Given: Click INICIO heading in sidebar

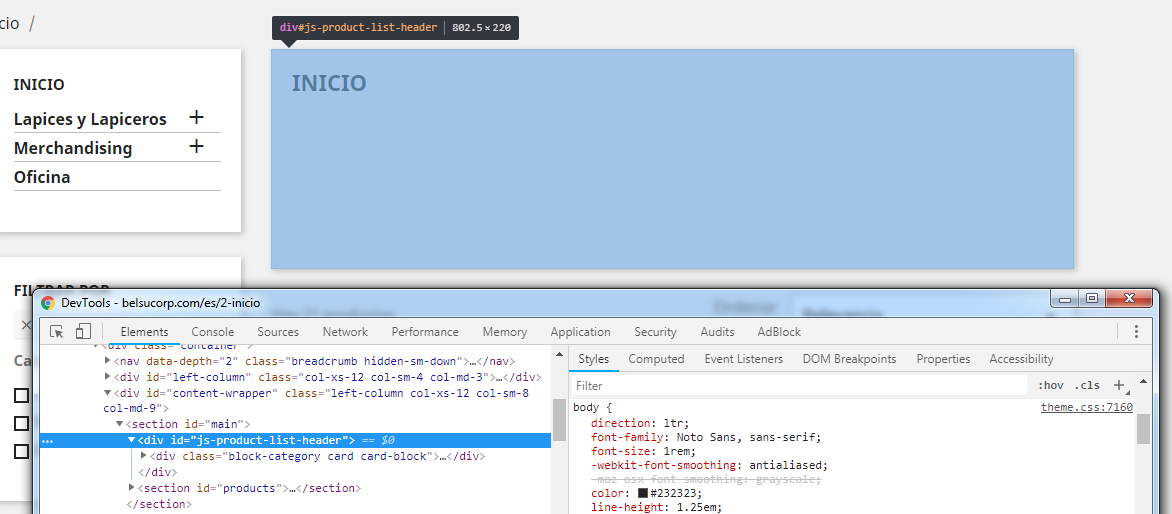Looking at the screenshot, I should 39,84.
